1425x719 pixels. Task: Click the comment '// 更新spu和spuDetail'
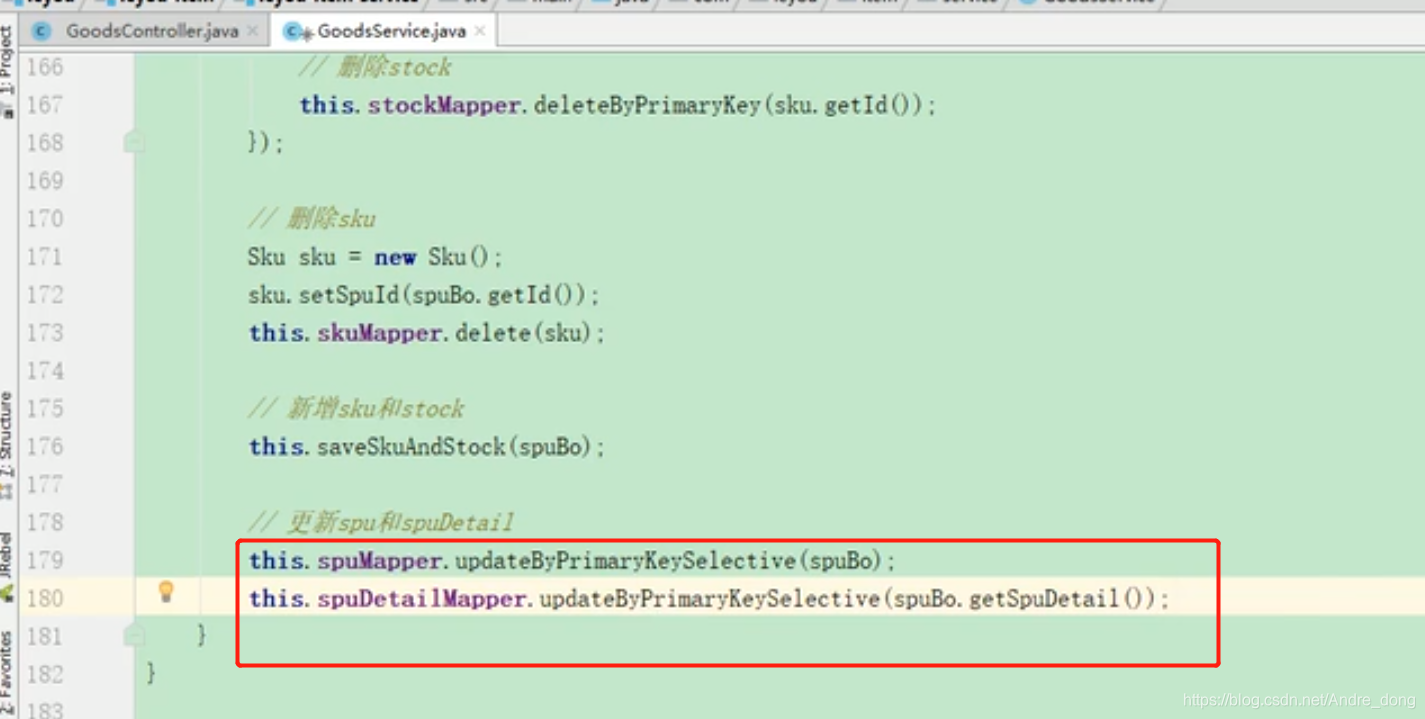point(381,523)
